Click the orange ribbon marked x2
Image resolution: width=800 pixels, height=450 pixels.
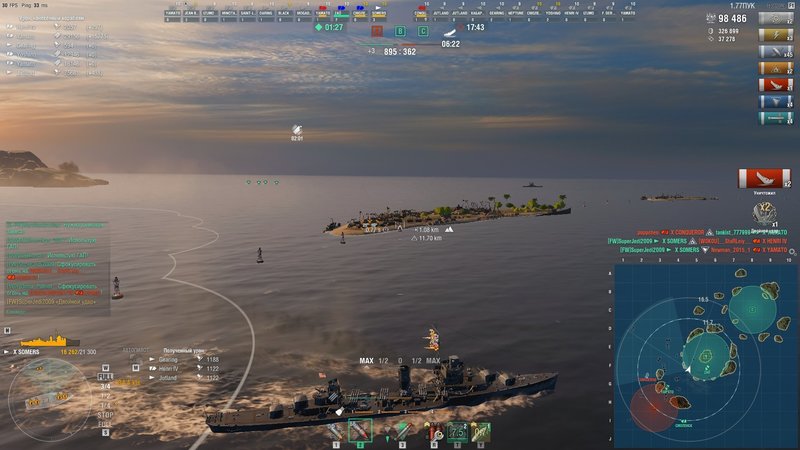[x=776, y=68]
